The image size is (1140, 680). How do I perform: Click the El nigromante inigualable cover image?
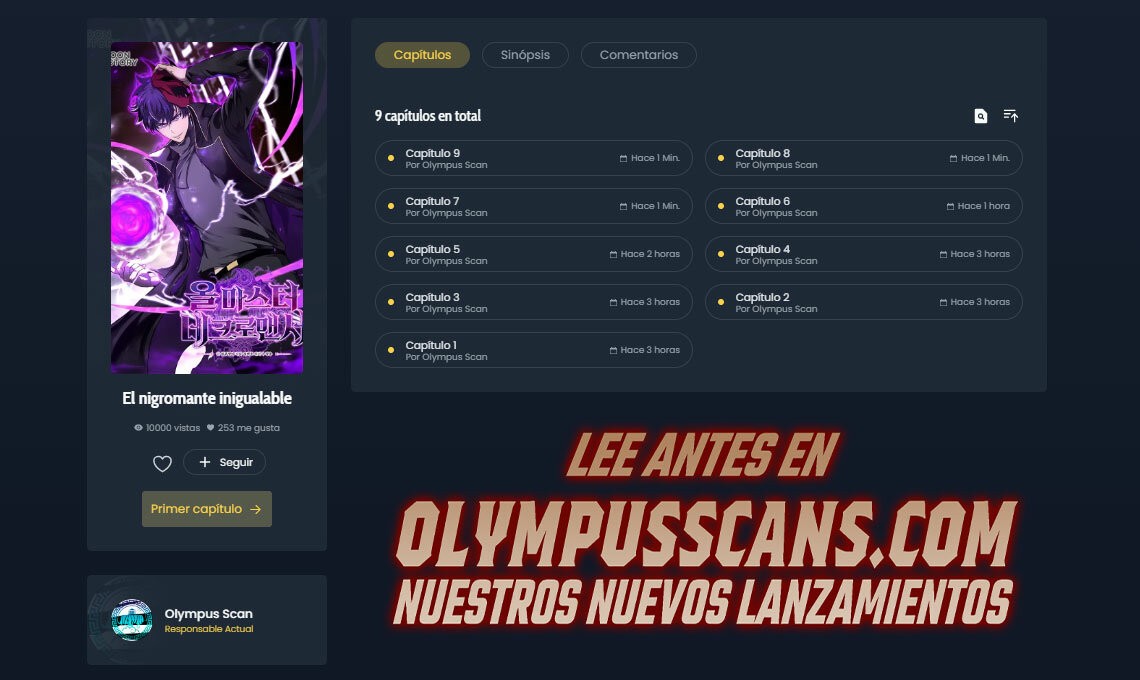tap(206, 208)
